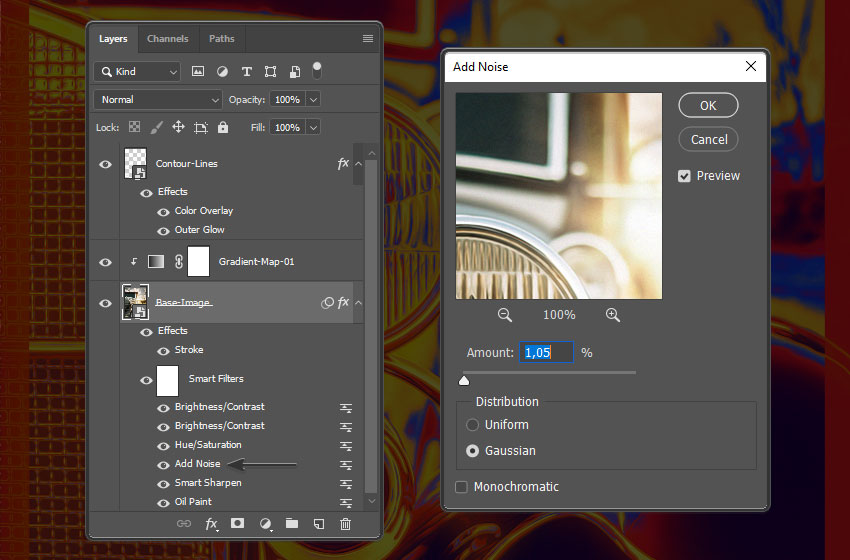Create new group folder icon

pyautogui.click(x=292, y=523)
